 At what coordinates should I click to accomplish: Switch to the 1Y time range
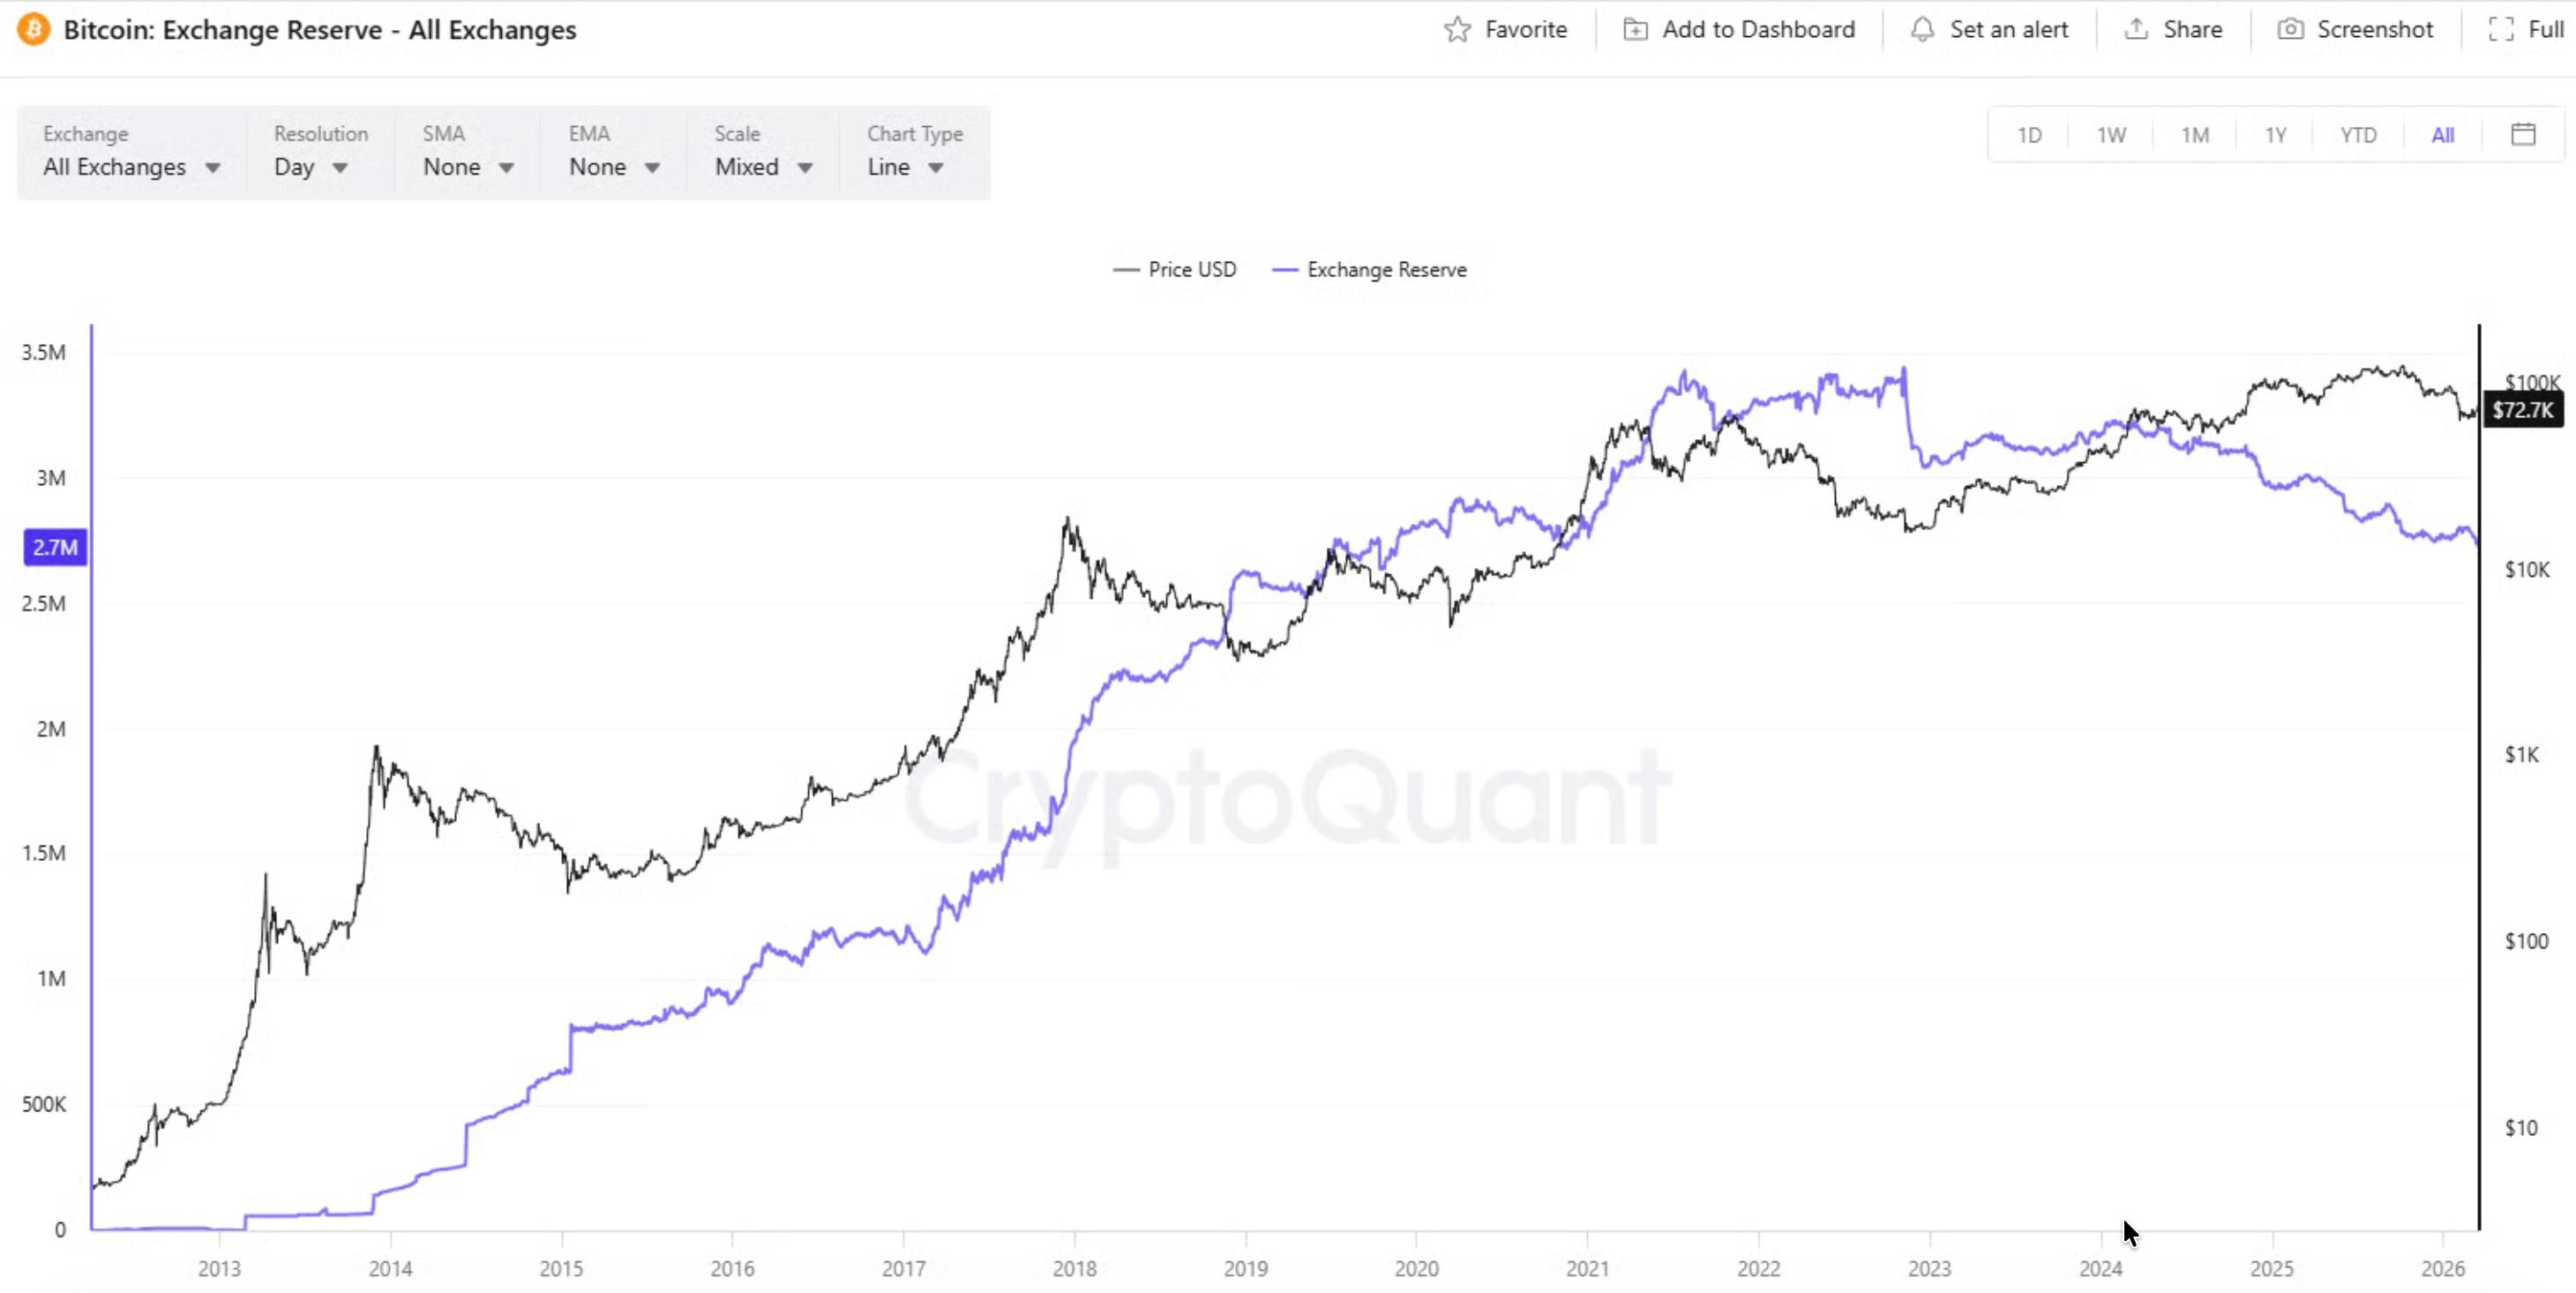click(x=2276, y=135)
